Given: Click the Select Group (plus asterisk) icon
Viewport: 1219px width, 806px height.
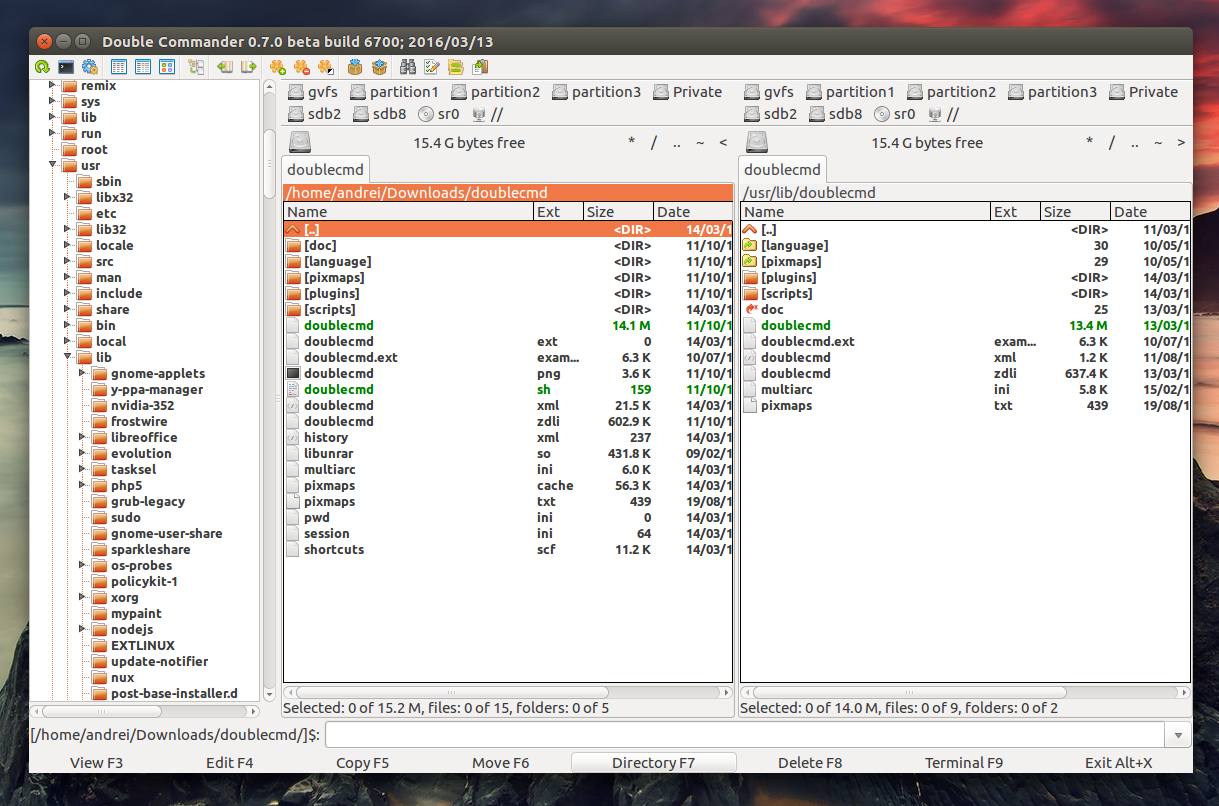Looking at the screenshot, I should pos(278,67).
